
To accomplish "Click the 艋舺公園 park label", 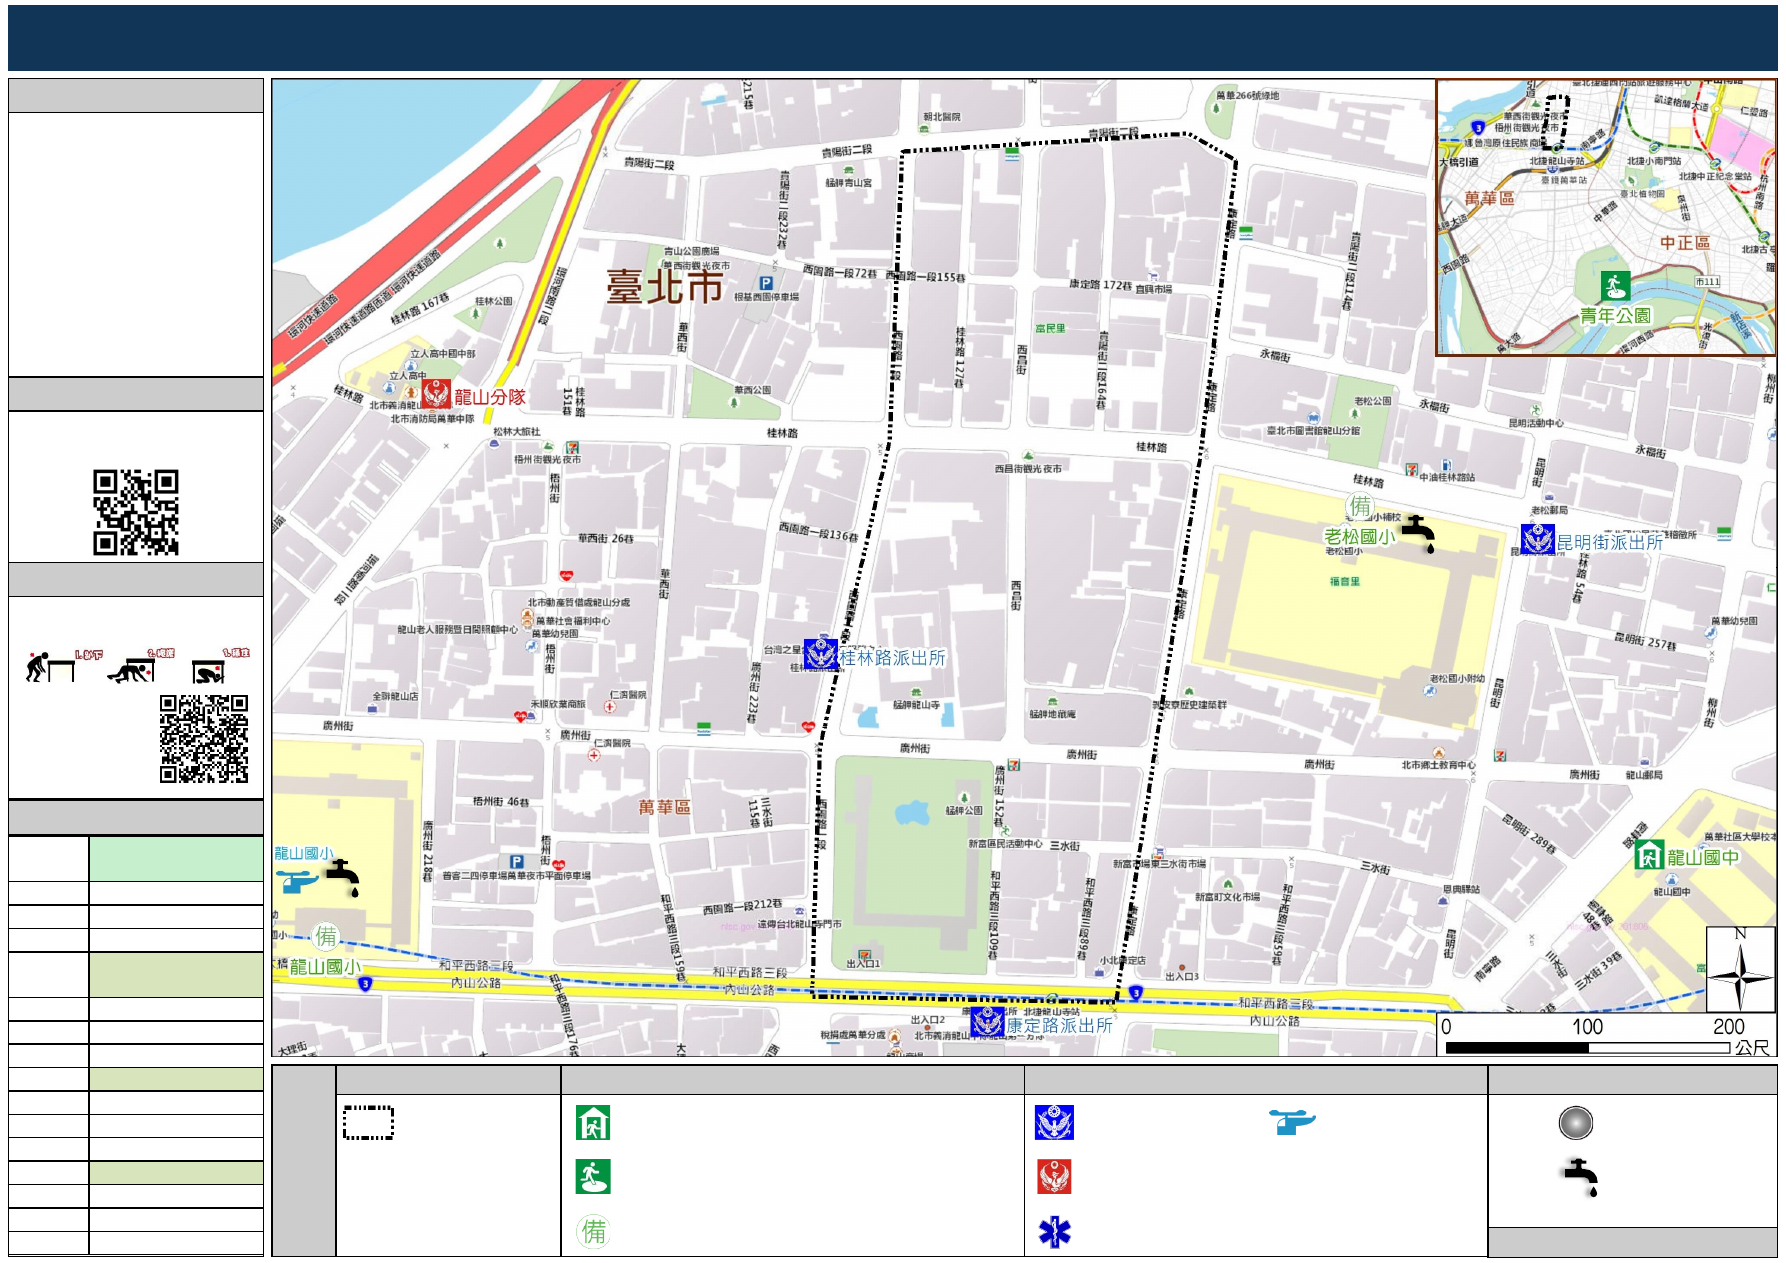I will tap(964, 810).
